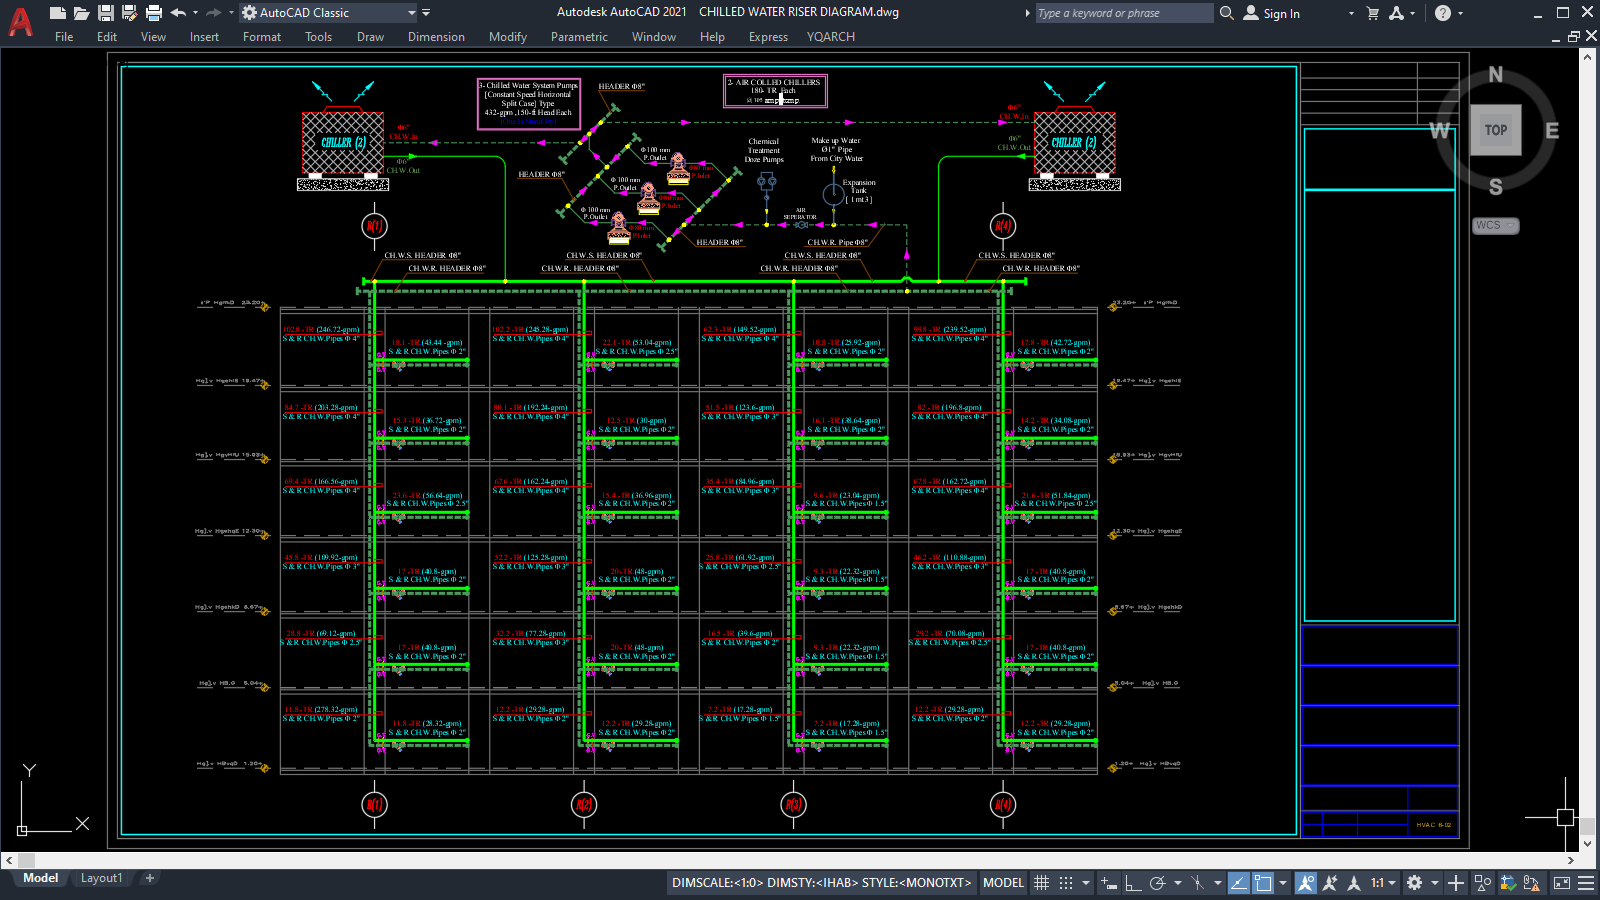This screenshot has width=1600, height=900.
Task: Click the Plot printer icon
Action: pyautogui.click(x=154, y=13)
